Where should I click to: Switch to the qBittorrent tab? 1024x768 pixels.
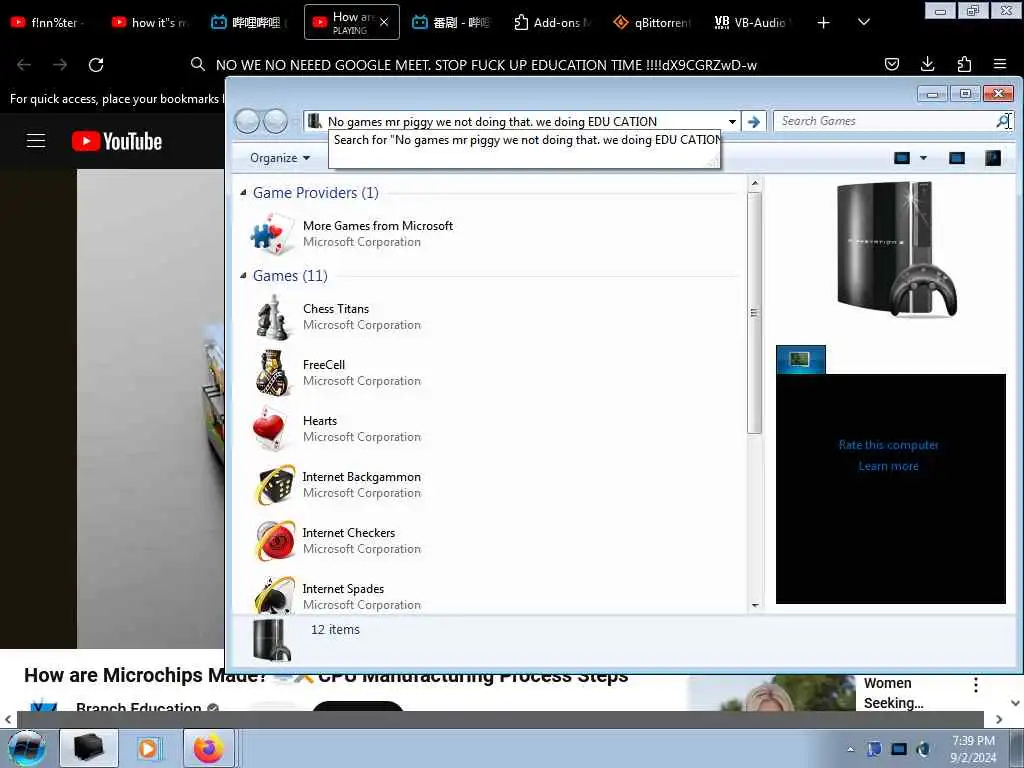(652, 23)
